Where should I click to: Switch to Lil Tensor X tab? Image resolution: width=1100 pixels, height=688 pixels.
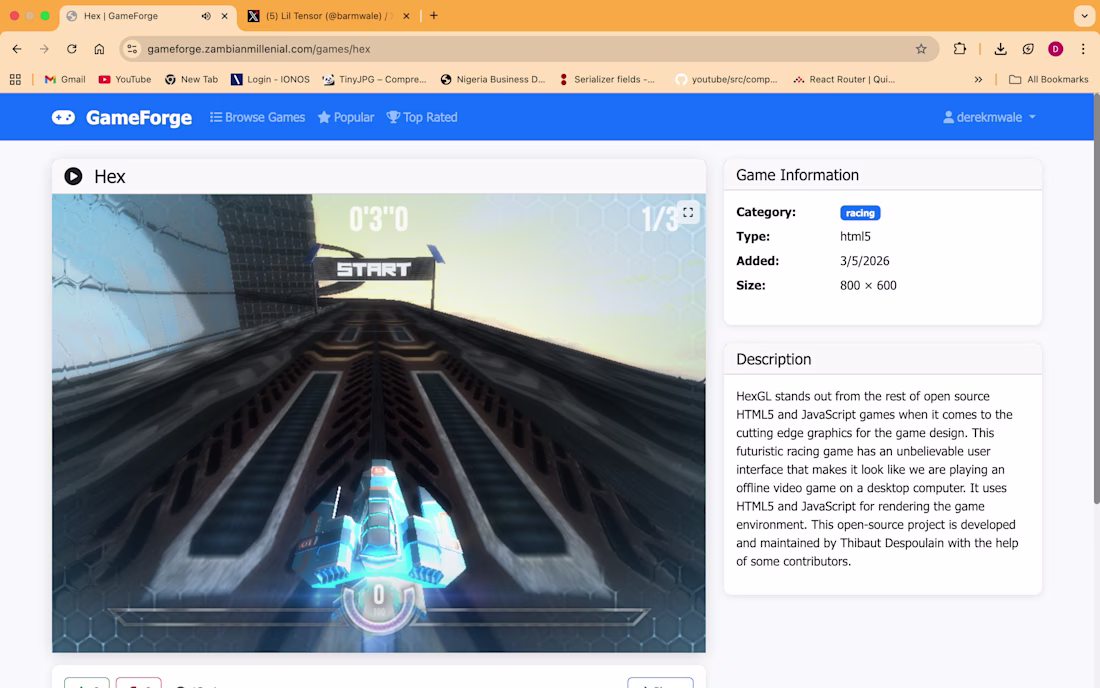tap(327, 16)
